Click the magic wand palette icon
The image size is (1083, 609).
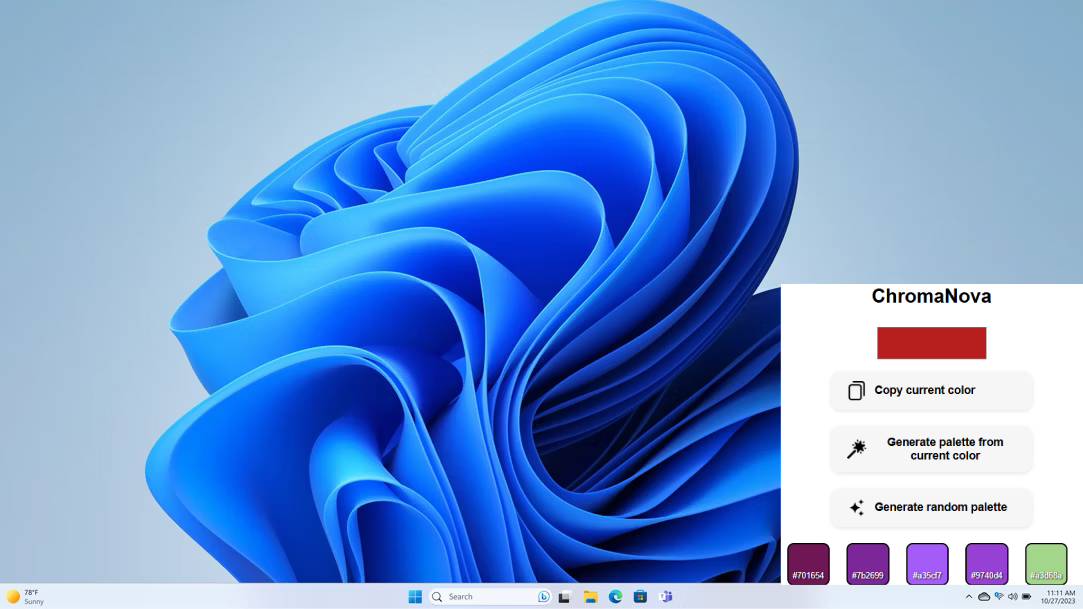(x=856, y=449)
